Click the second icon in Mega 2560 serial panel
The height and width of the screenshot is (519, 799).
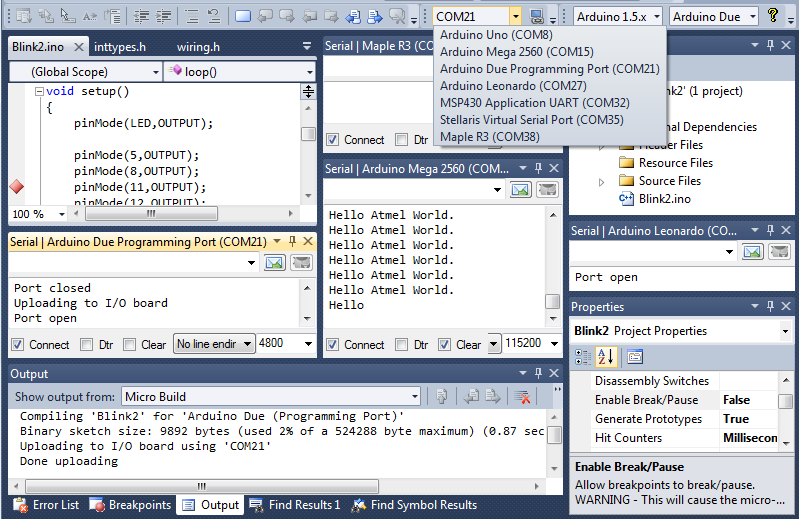pyautogui.click(x=547, y=190)
